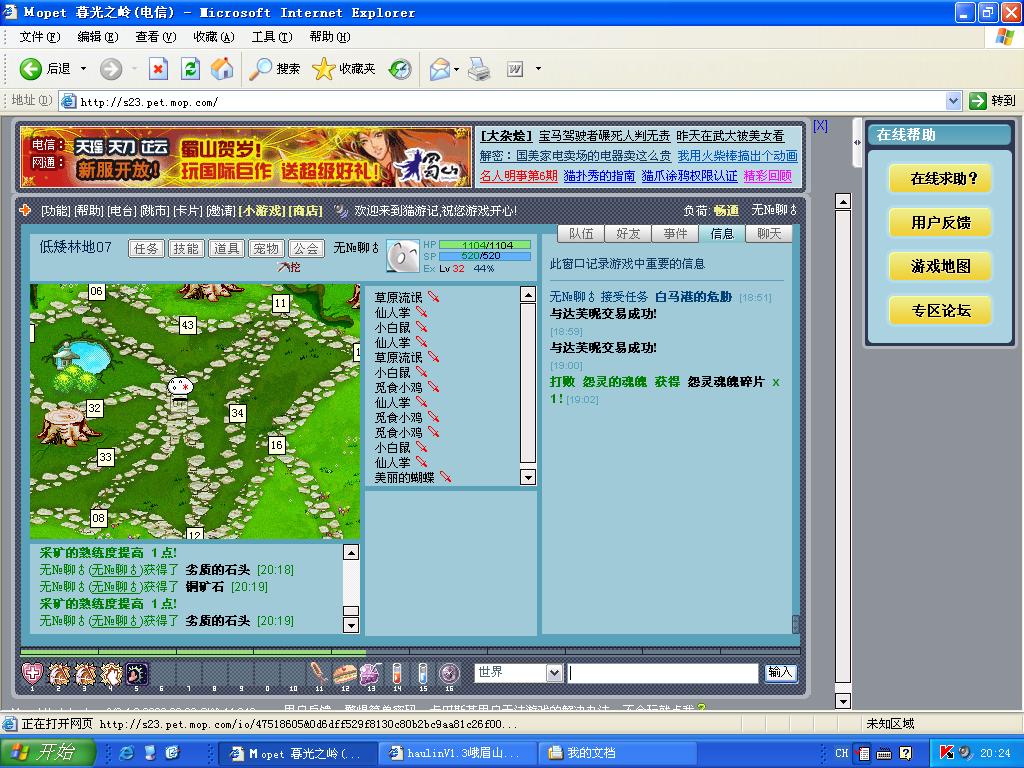Open the 技能 skills button

(186, 249)
